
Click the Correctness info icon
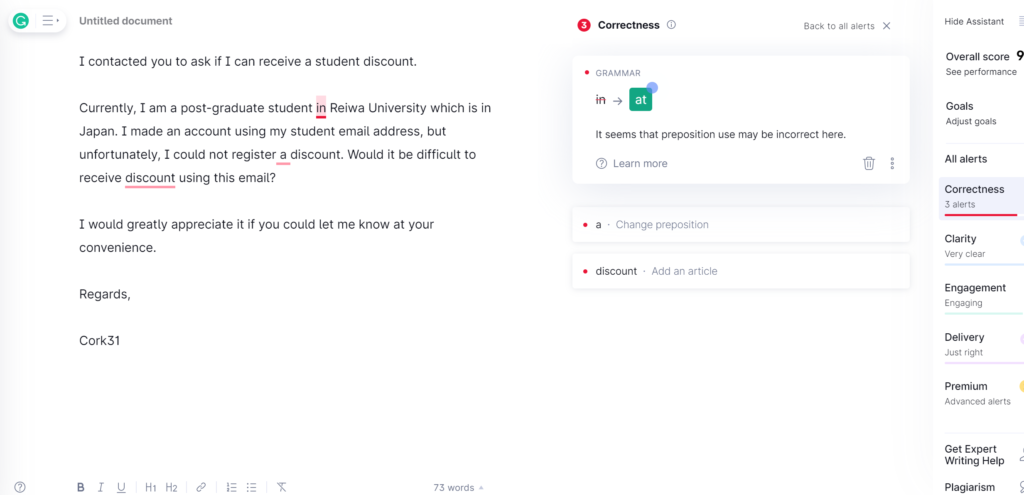coord(671,25)
